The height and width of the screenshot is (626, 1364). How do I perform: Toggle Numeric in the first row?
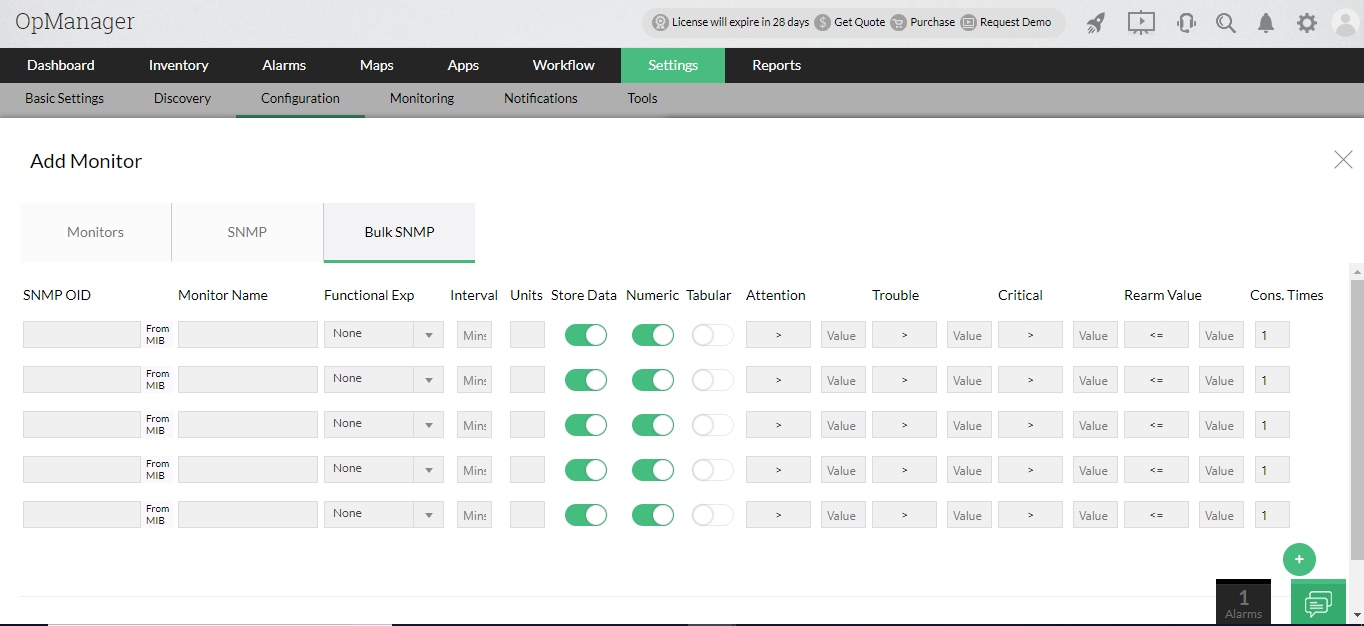point(653,335)
